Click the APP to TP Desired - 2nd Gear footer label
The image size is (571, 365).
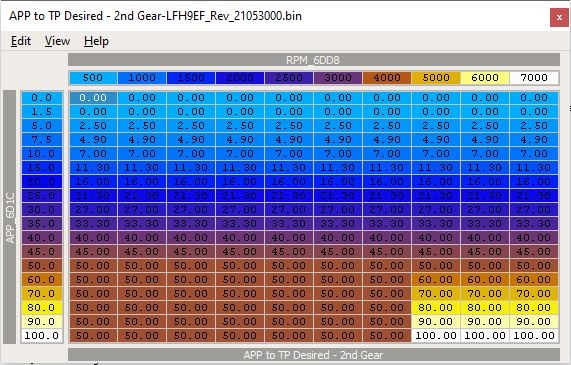[314, 355]
